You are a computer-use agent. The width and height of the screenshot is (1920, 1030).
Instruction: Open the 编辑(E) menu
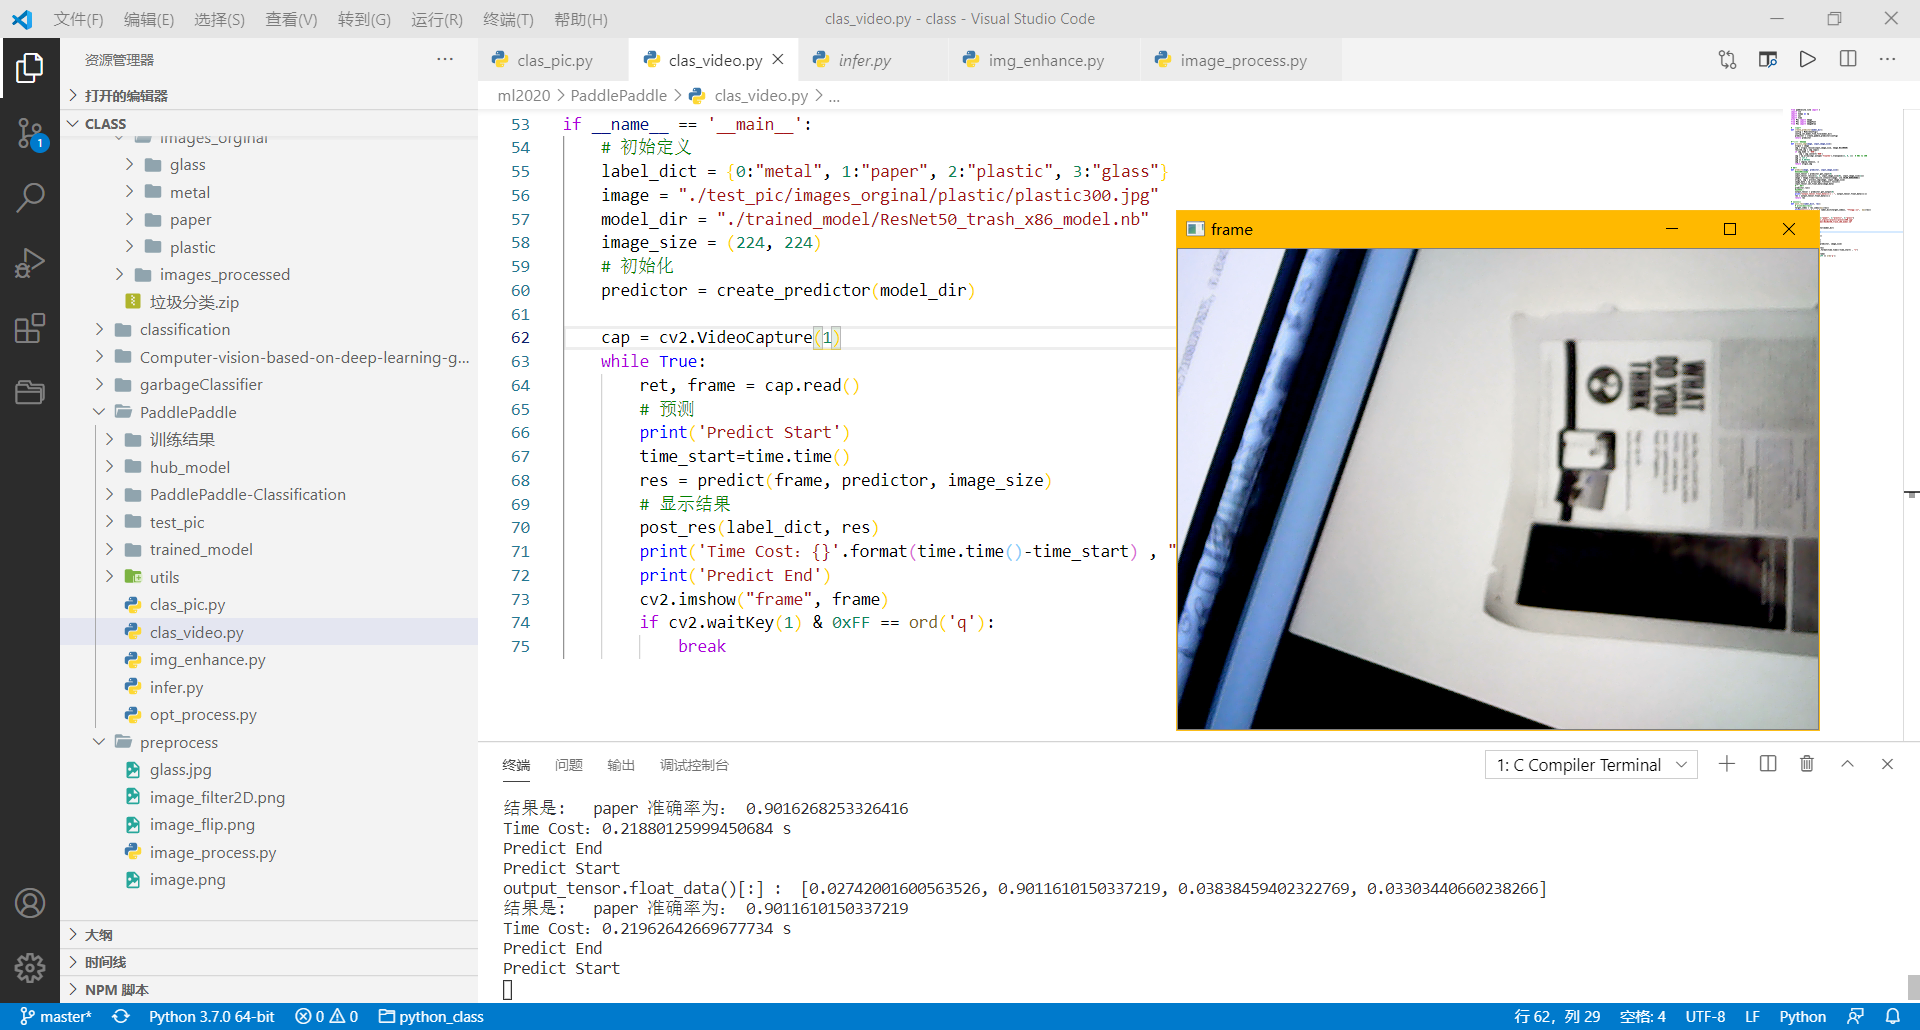(x=149, y=19)
